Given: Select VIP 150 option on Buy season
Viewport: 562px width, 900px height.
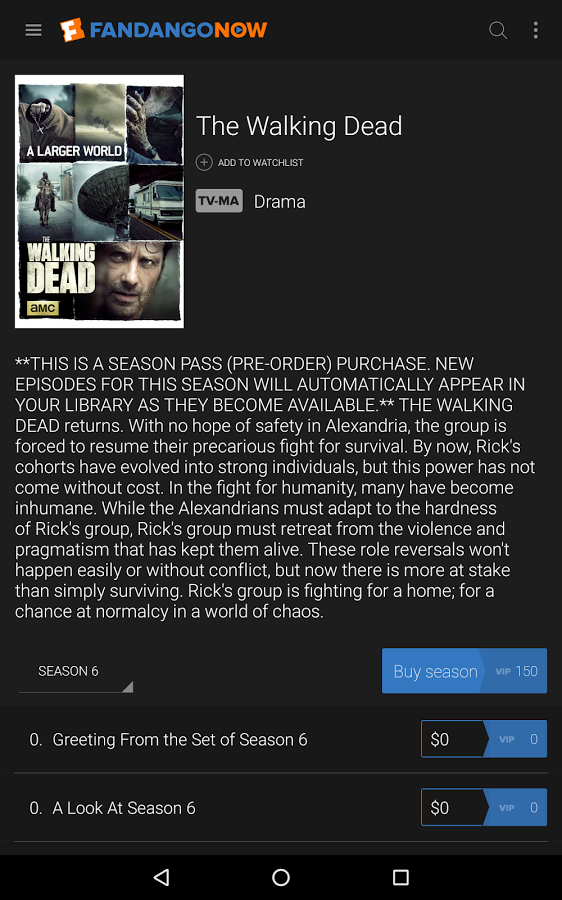Looking at the screenshot, I should pyautogui.click(x=516, y=671).
